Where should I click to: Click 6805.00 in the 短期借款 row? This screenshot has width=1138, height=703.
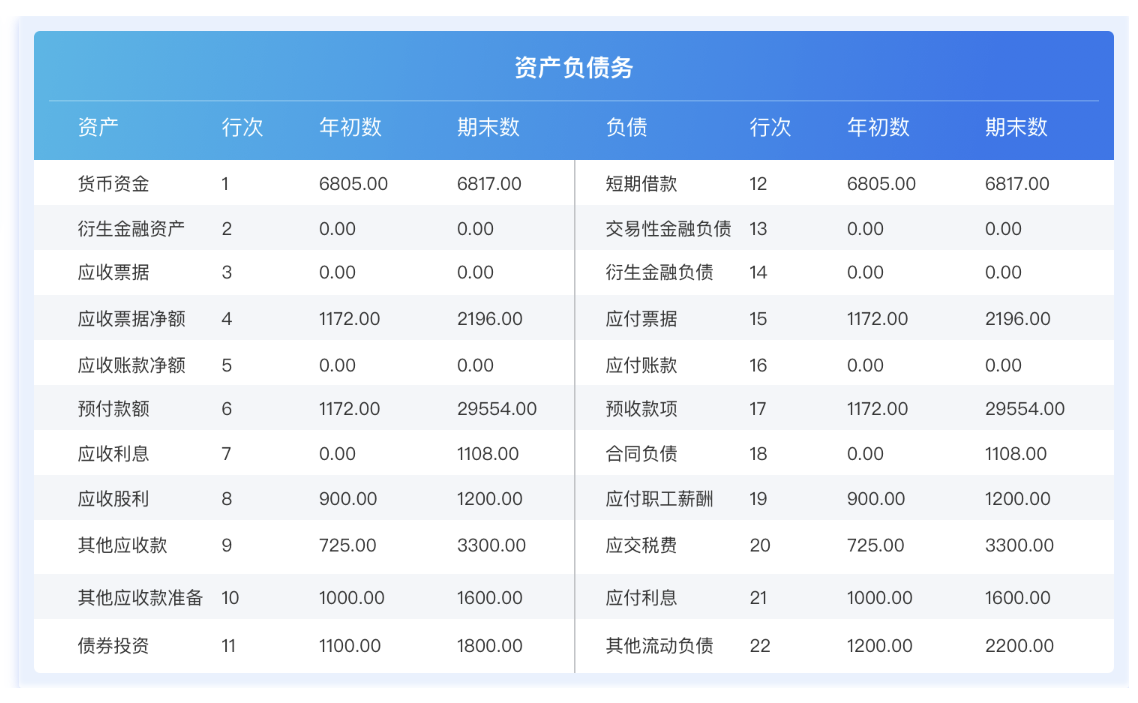[x=881, y=184]
